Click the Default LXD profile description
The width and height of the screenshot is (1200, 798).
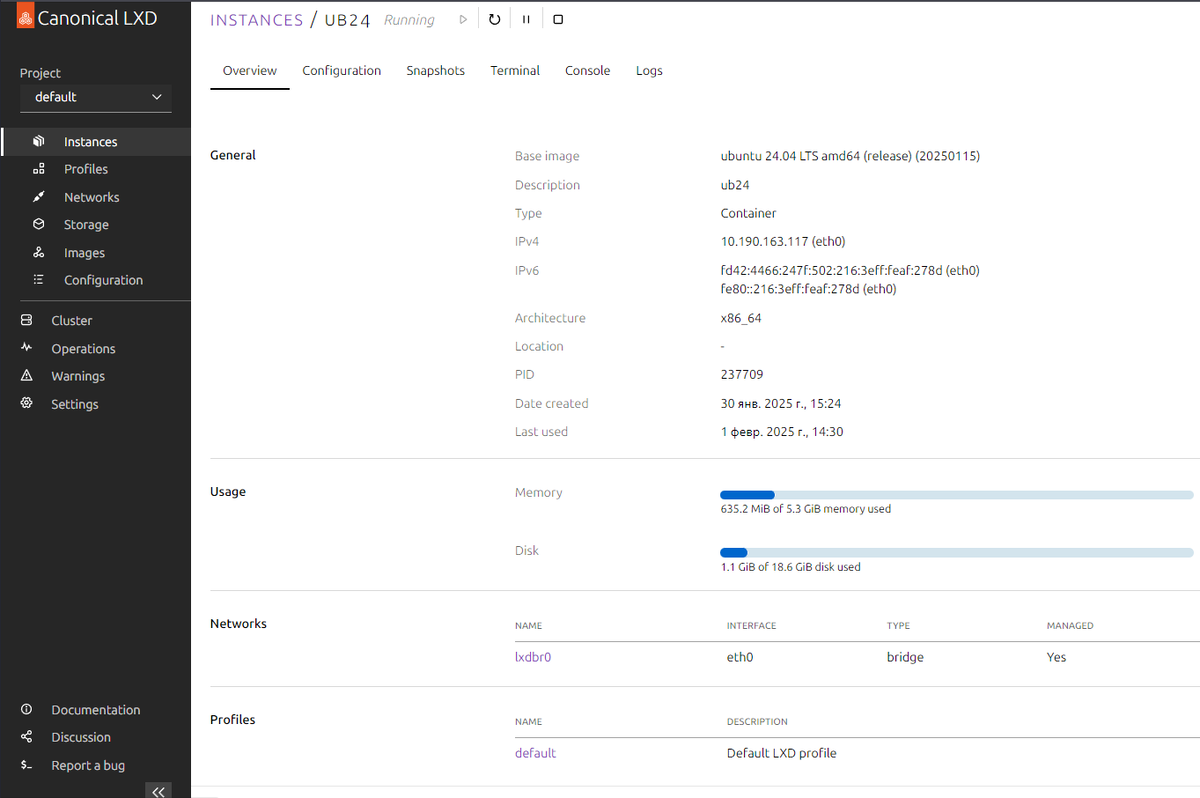pos(781,753)
